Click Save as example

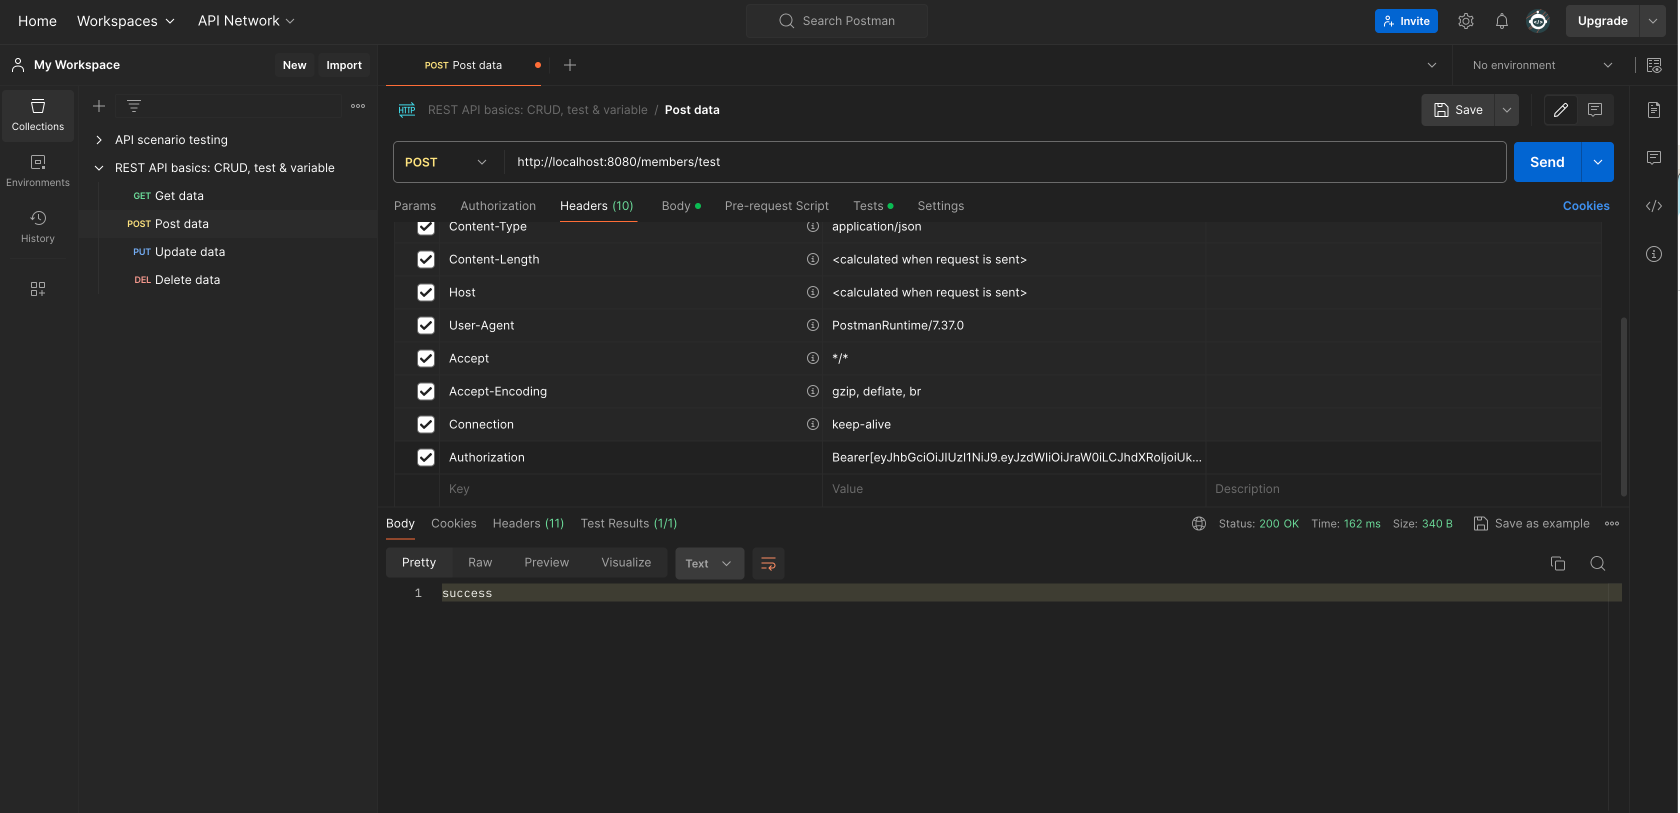coord(1532,524)
